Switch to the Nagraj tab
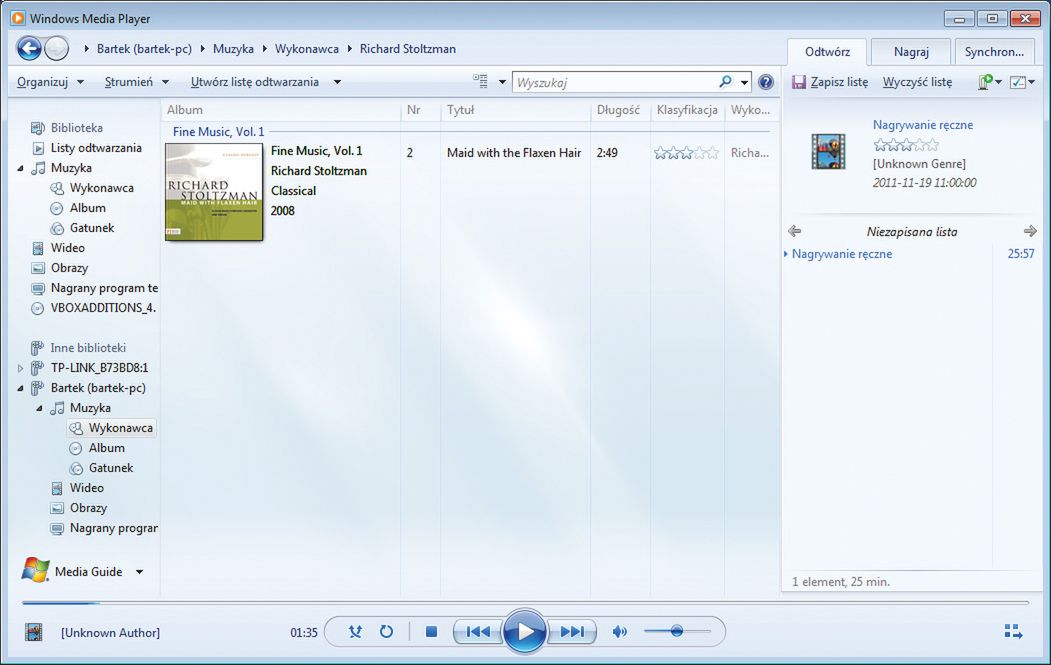Screen dimensions: 1051x665 point(911,52)
